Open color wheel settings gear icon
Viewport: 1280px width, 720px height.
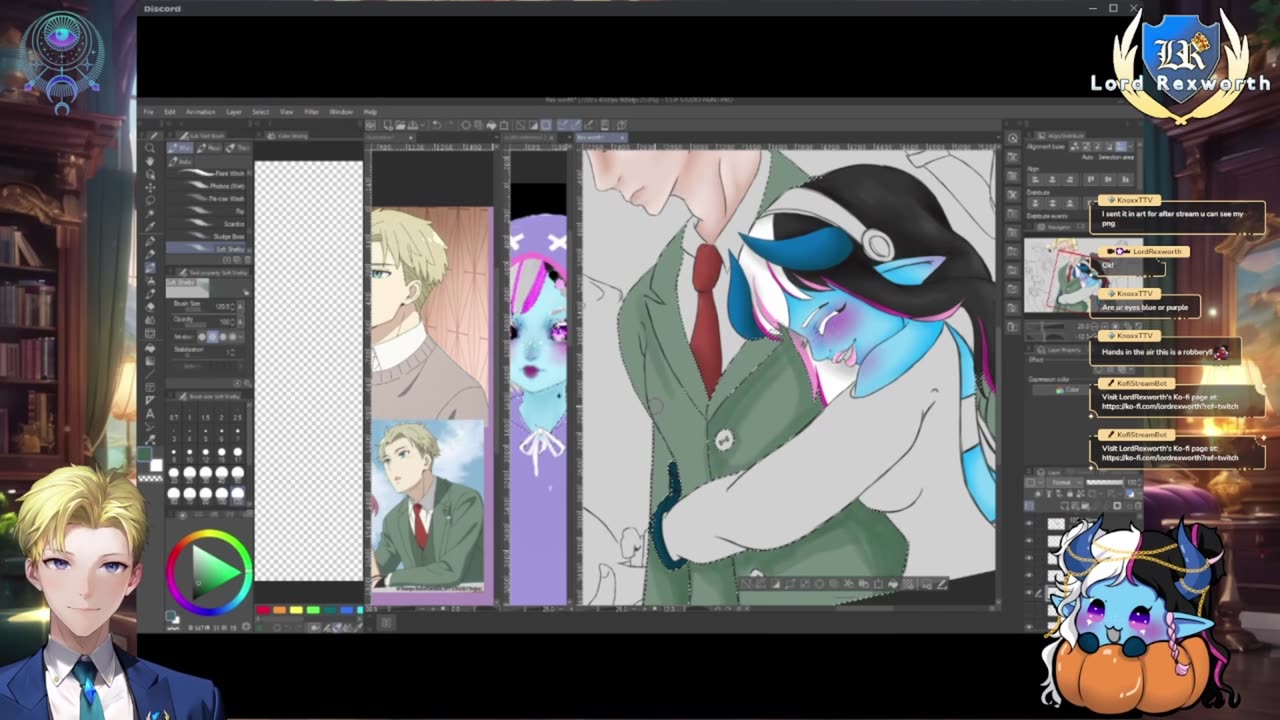[x=246, y=627]
